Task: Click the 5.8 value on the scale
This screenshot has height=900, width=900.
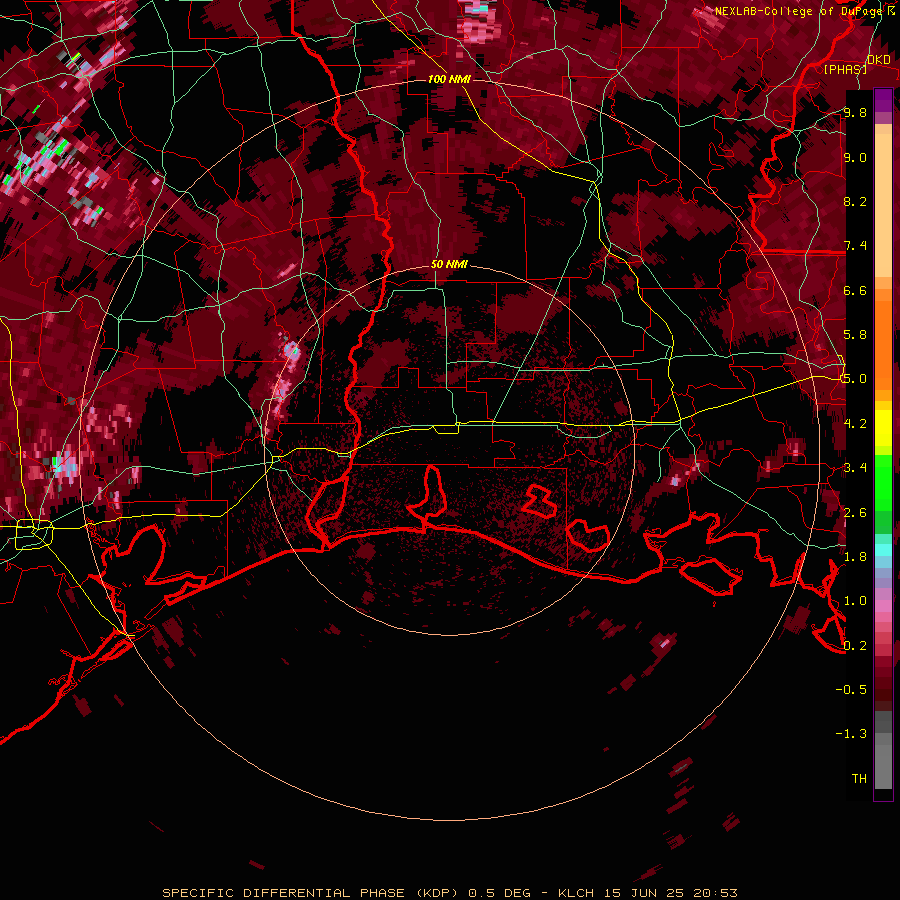Action: [855, 335]
